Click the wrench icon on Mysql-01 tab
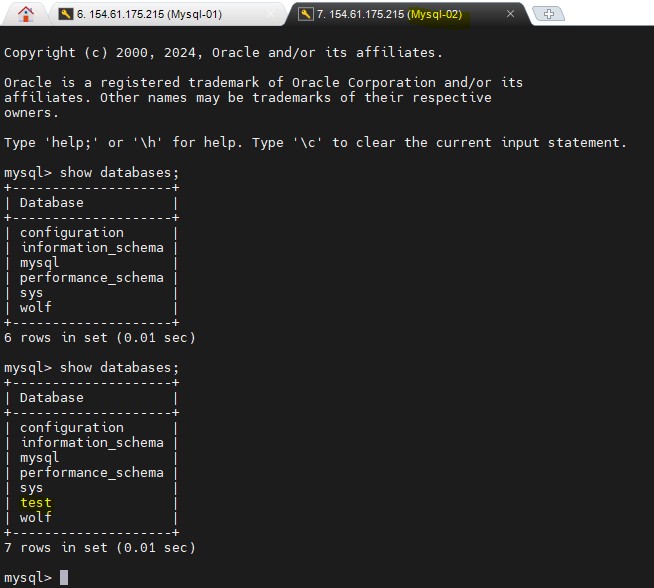 65,14
